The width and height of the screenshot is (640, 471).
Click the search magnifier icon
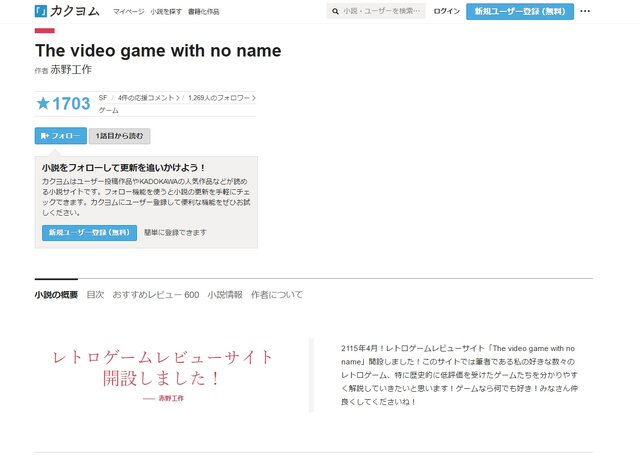335,11
